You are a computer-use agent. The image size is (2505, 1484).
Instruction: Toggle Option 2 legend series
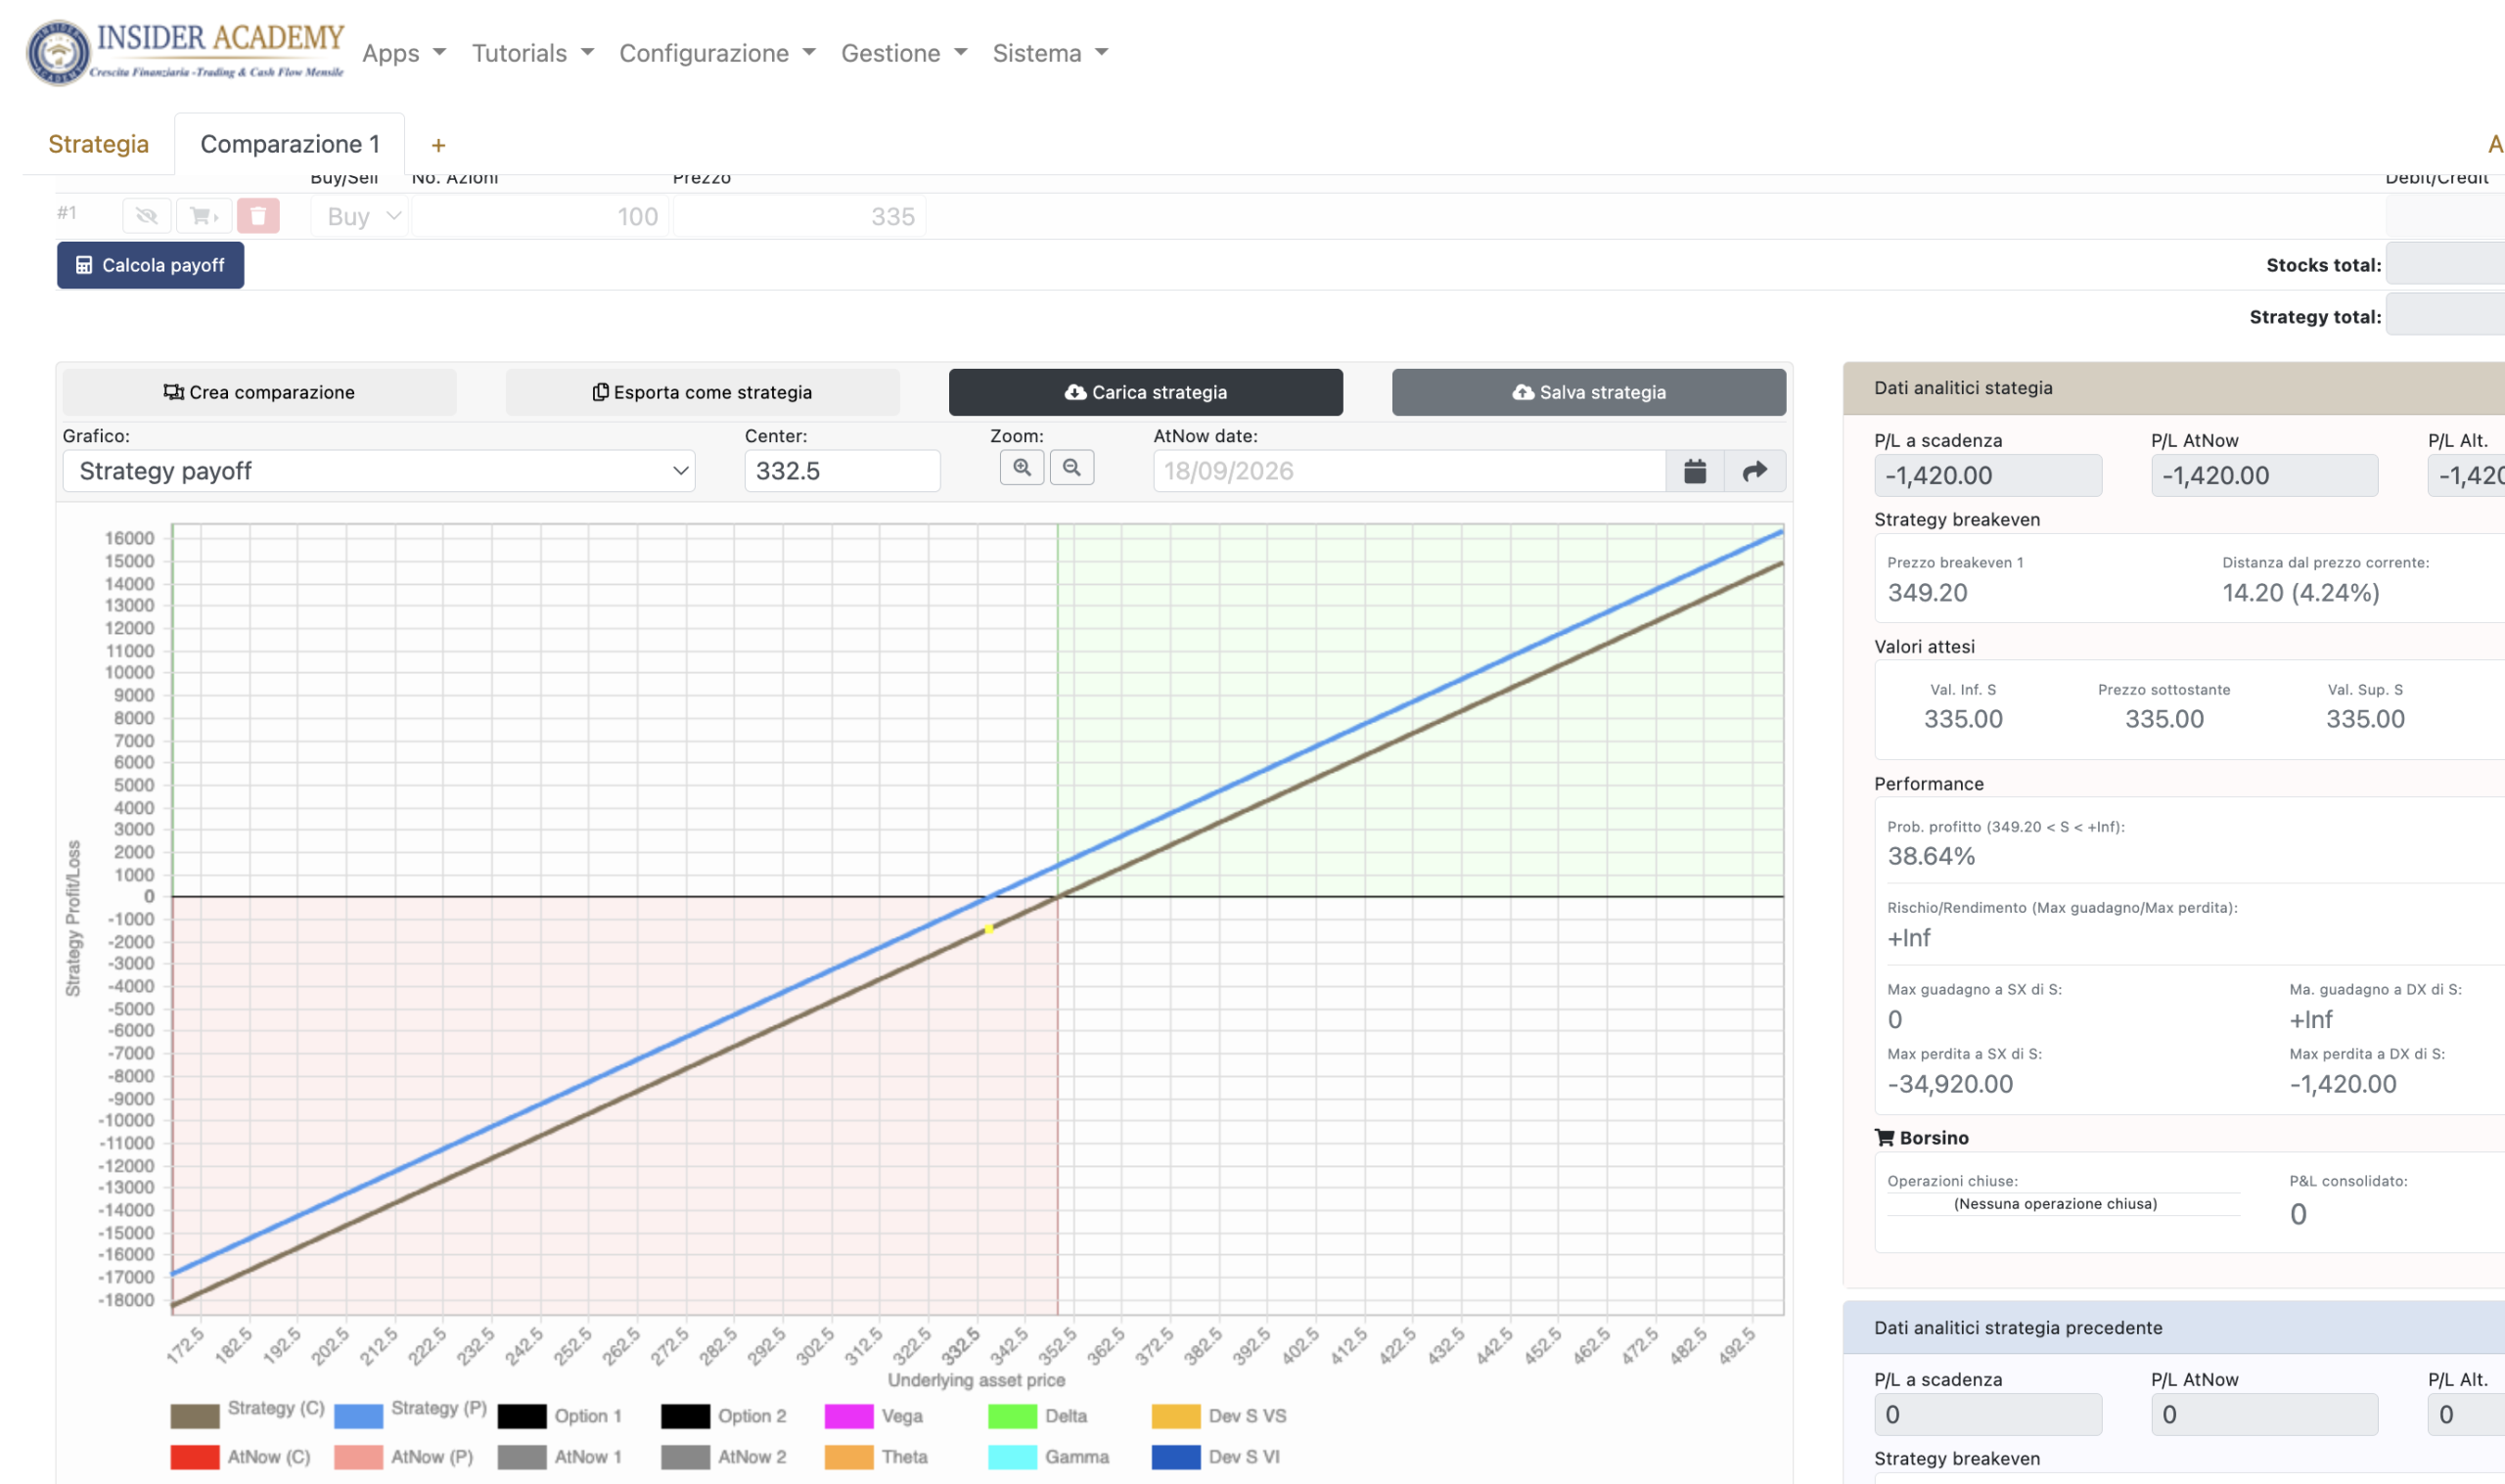724,1416
